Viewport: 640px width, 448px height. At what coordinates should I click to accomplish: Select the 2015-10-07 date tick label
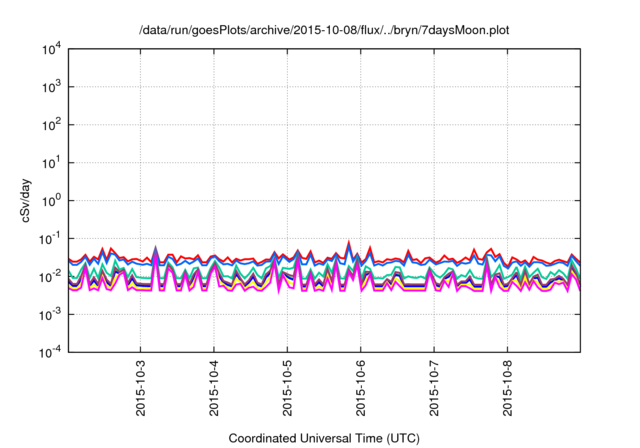(435, 388)
